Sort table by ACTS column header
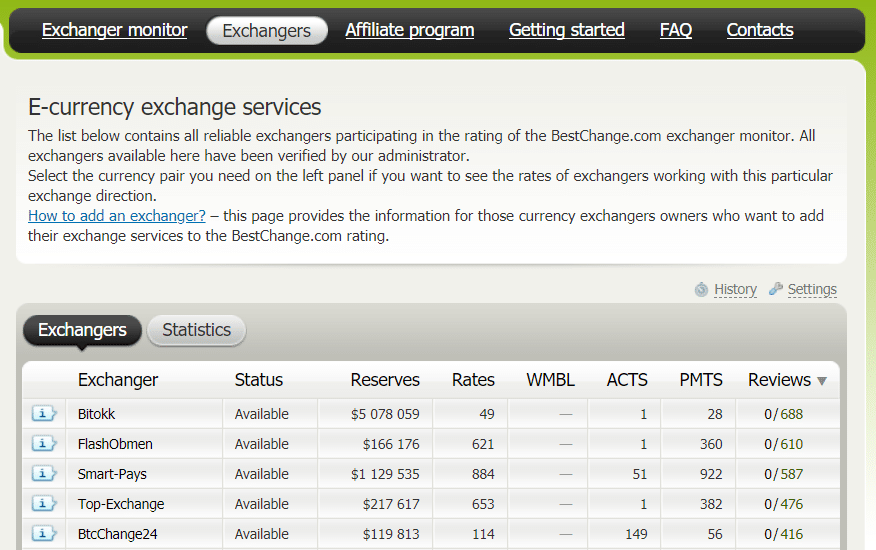The height and width of the screenshot is (550, 876). [x=627, y=380]
